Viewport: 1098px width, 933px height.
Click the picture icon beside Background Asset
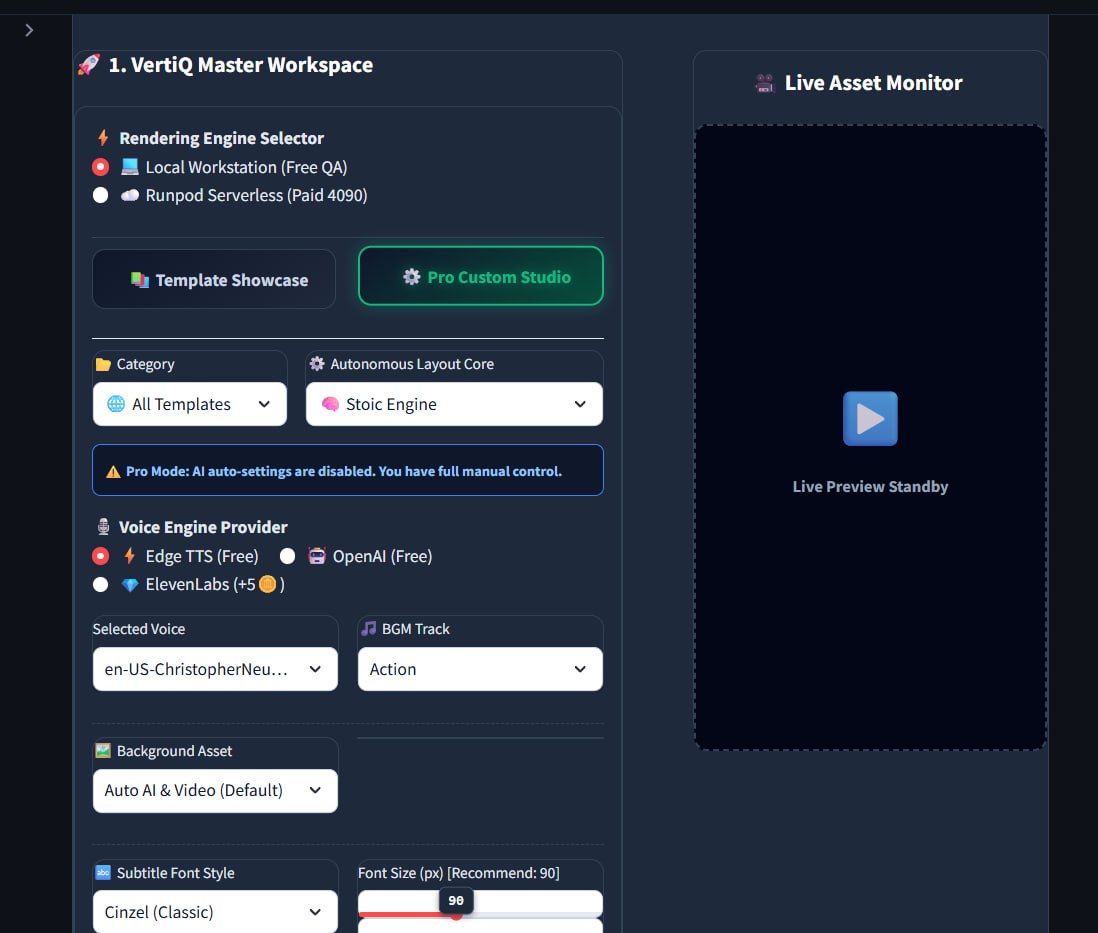[103, 750]
